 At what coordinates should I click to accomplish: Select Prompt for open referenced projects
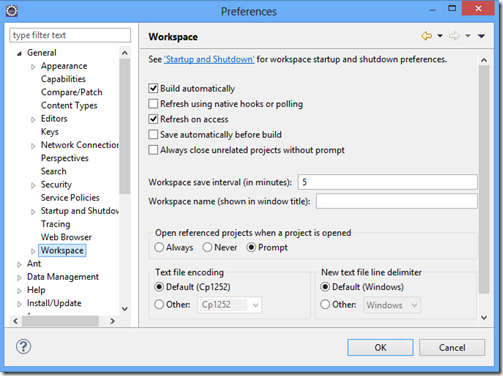251,247
